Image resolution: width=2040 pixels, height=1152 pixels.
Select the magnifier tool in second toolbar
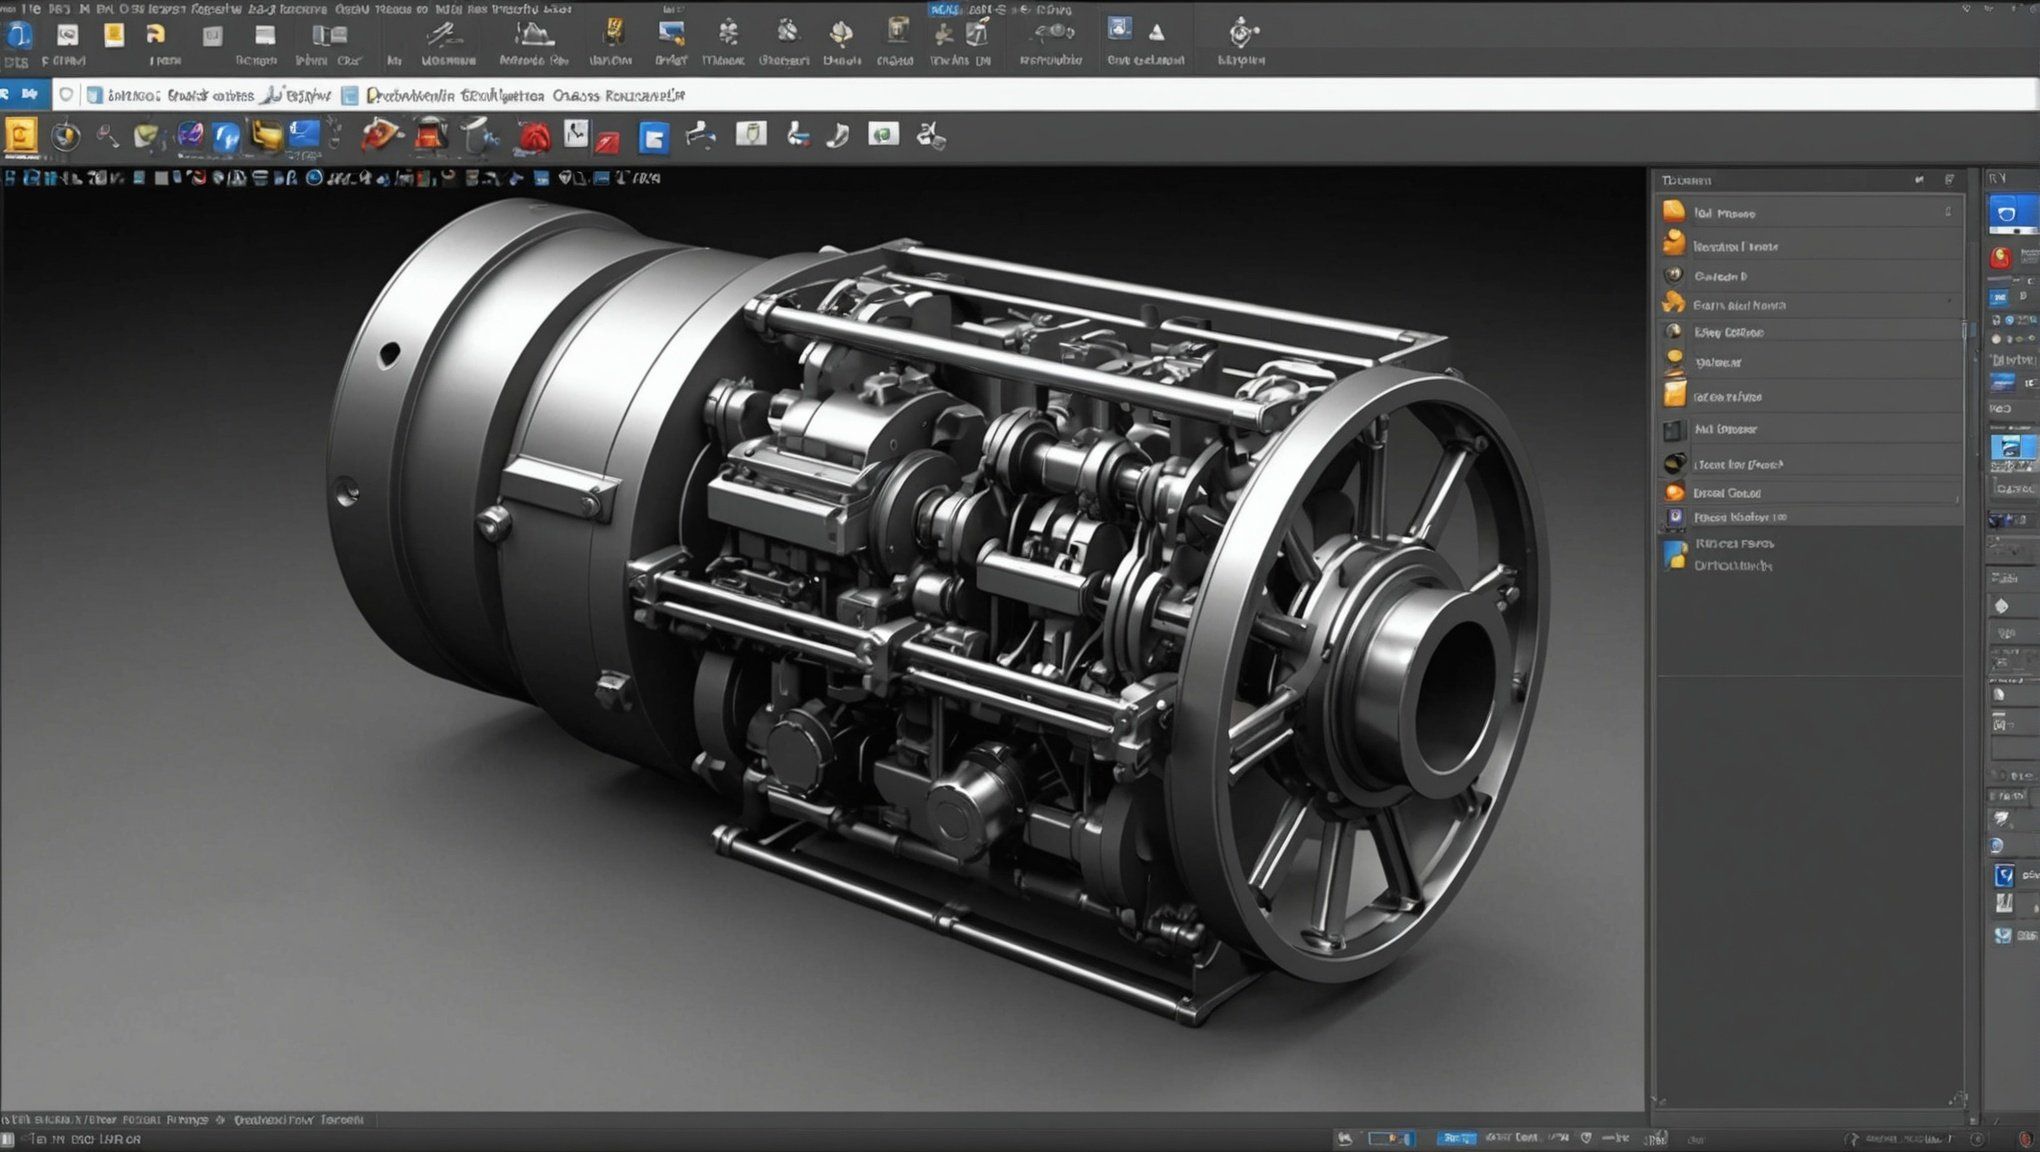tap(106, 135)
